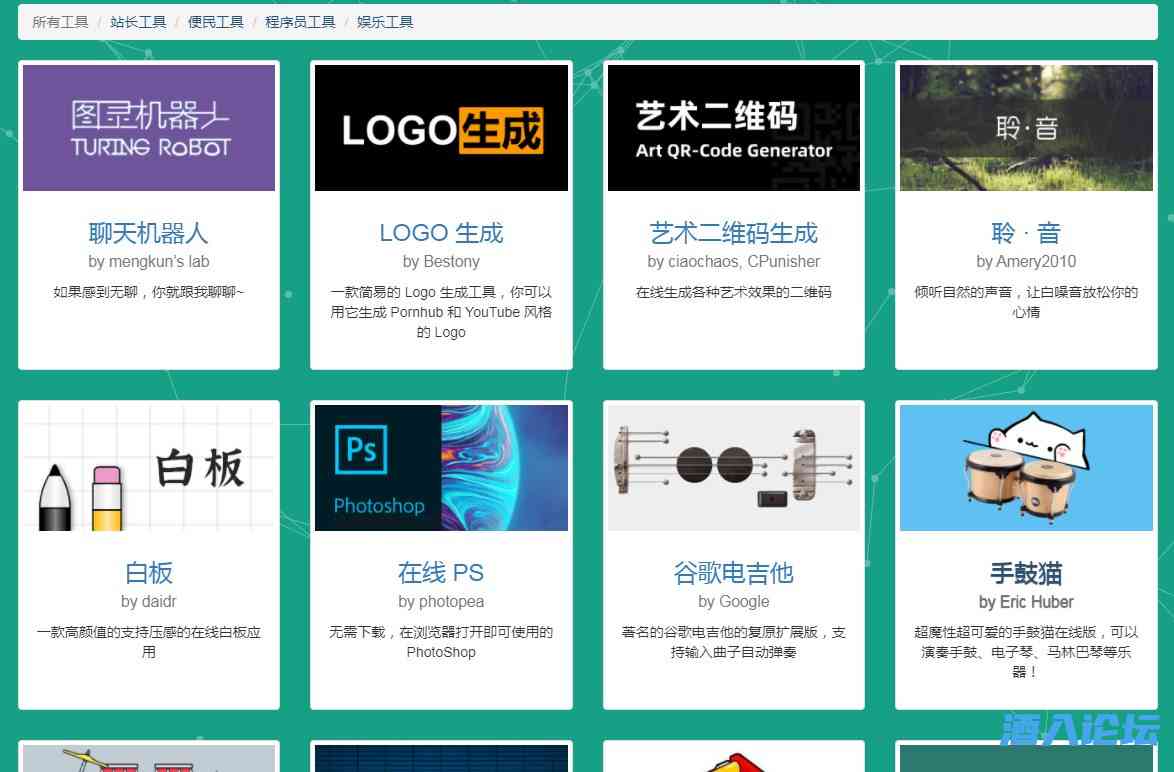This screenshot has height=772, width=1174.
Task: Open the Photoshop logo thumbnail
Action: (x=441, y=468)
